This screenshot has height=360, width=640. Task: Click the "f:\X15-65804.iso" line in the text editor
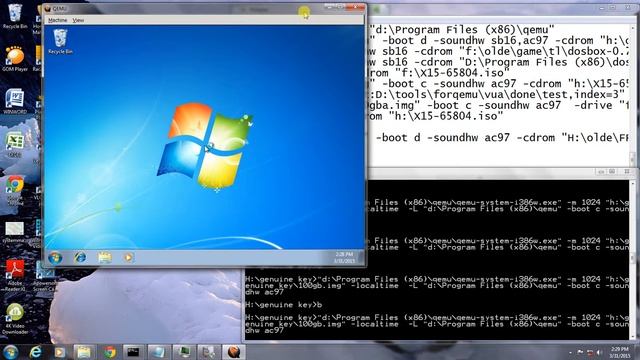440,73
